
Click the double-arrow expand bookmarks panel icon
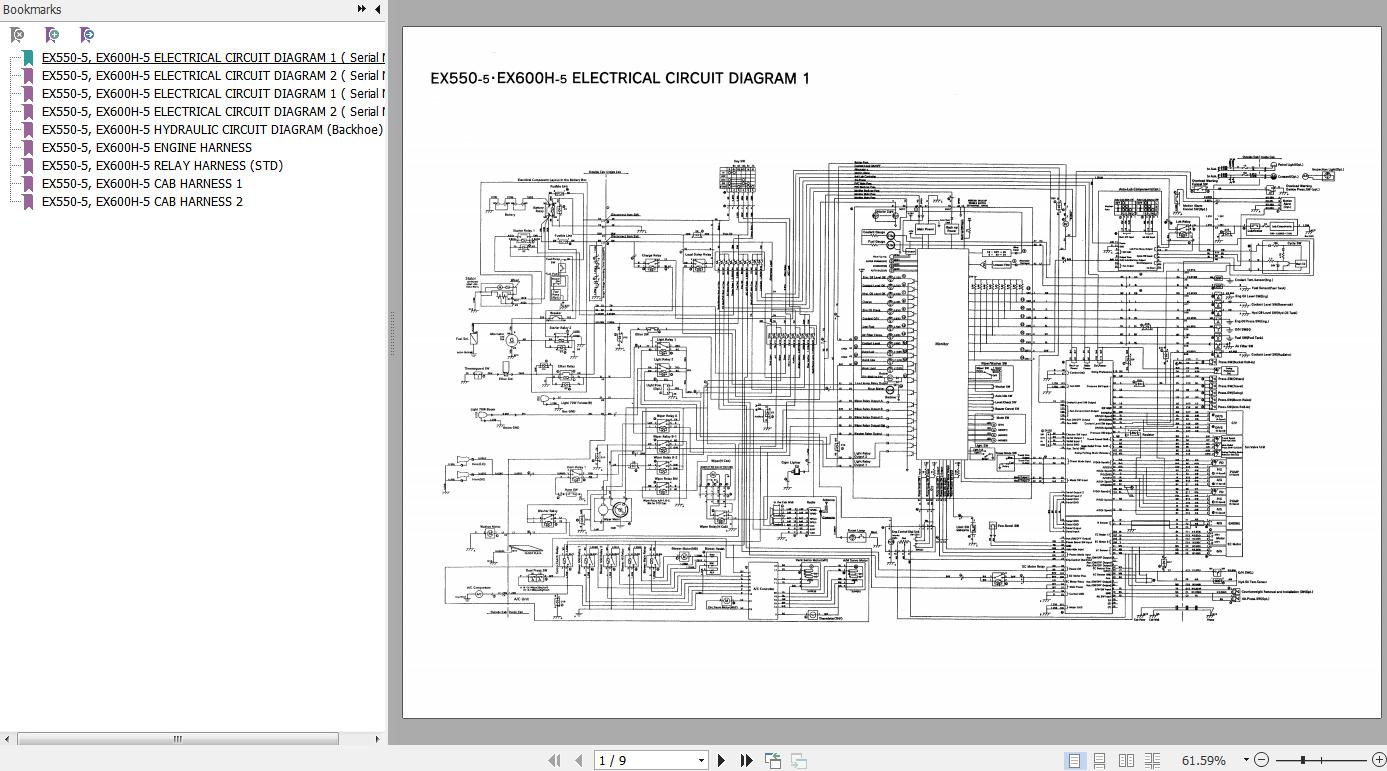coord(361,9)
